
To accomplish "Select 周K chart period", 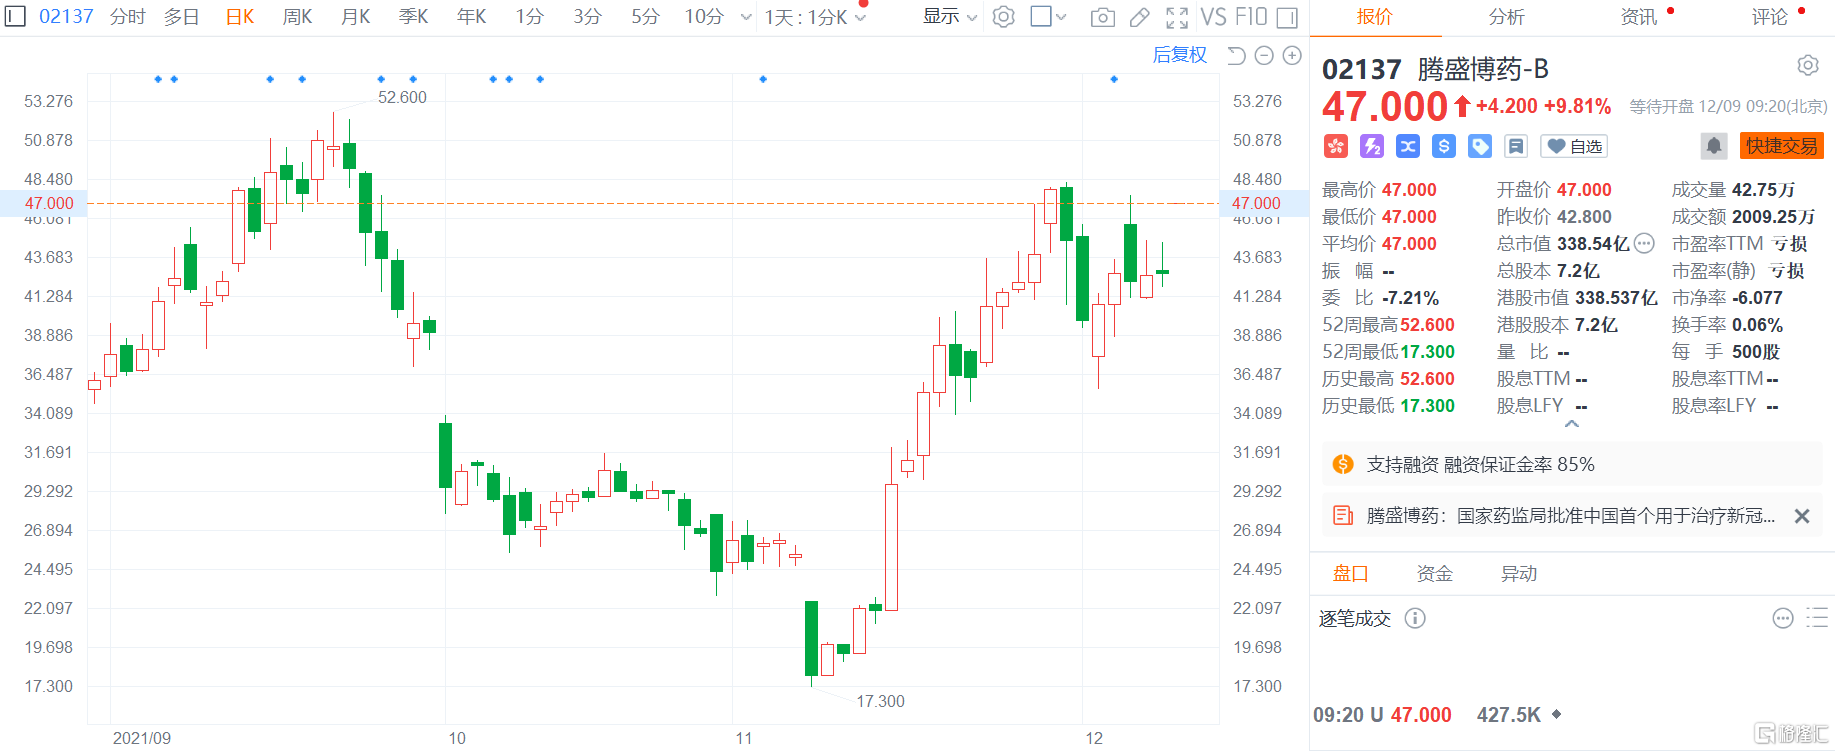I will [x=298, y=17].
